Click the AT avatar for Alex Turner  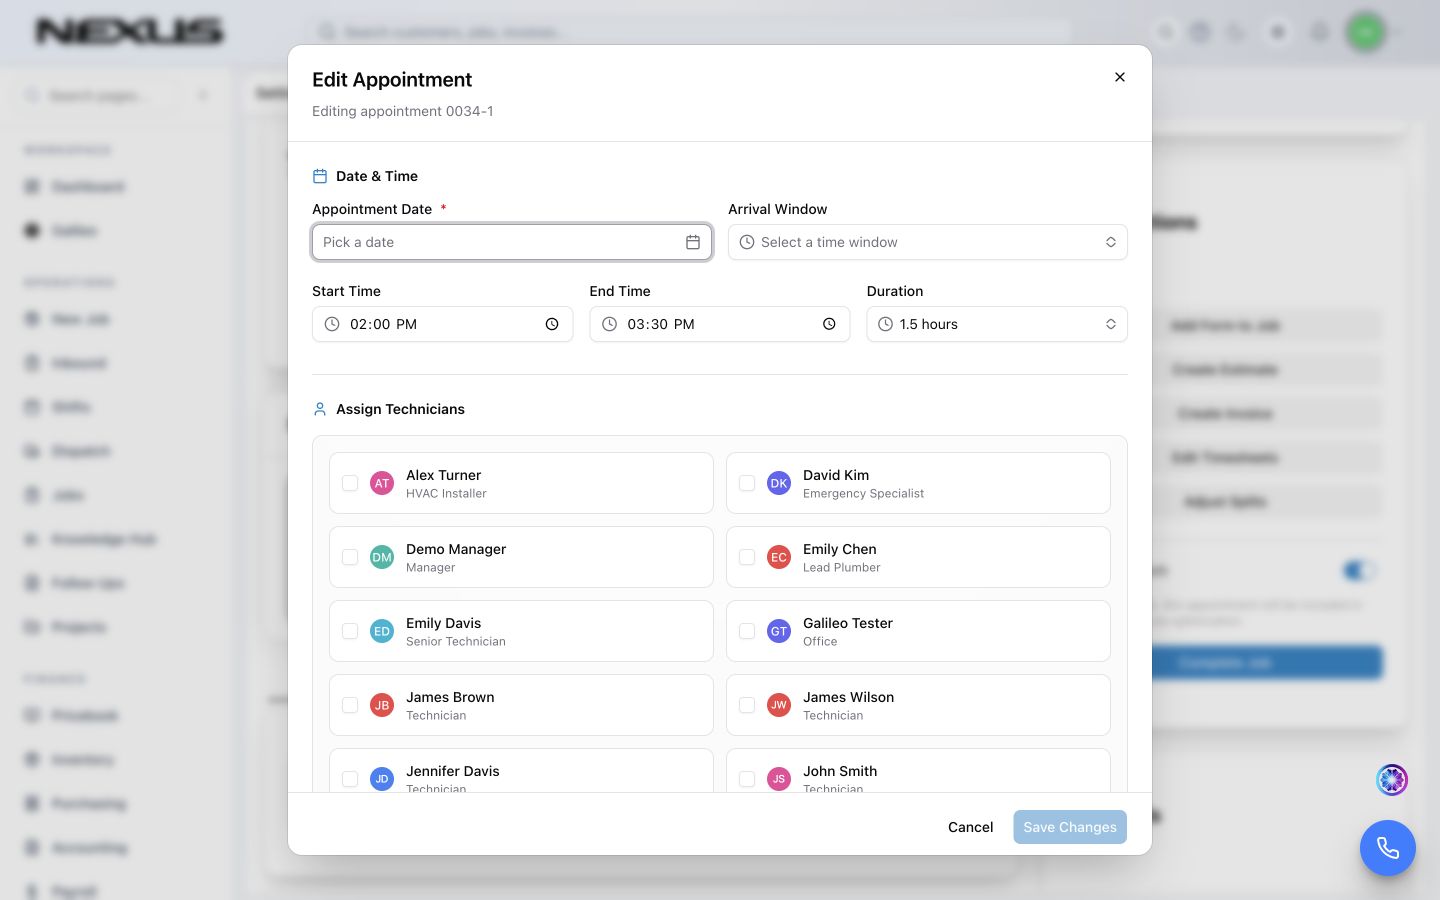coord(382,483)
